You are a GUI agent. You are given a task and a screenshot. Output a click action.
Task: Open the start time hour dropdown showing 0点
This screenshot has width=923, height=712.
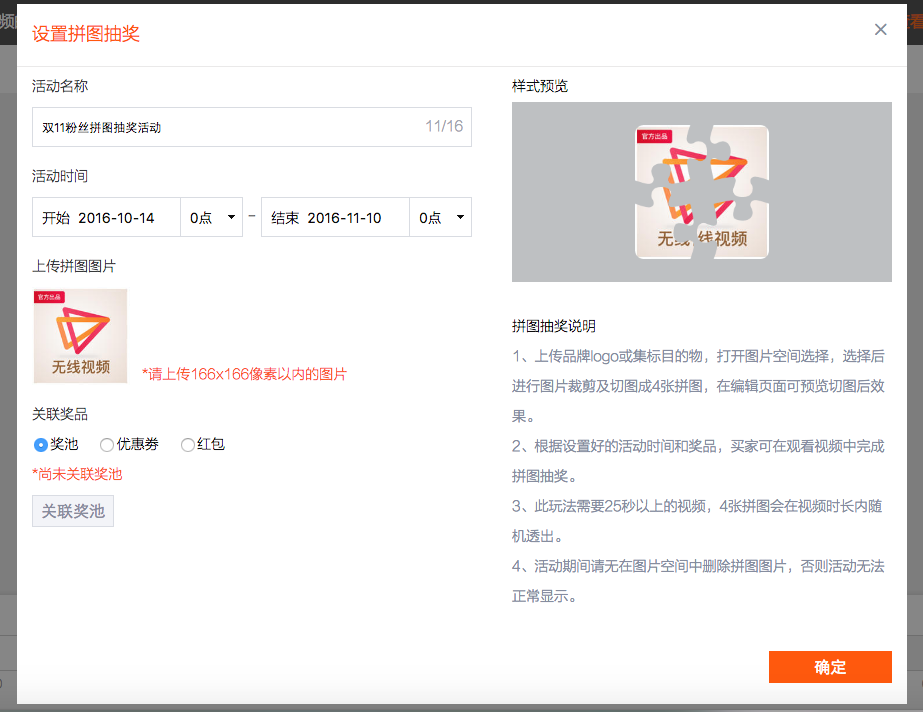click(x=211, y=217)
